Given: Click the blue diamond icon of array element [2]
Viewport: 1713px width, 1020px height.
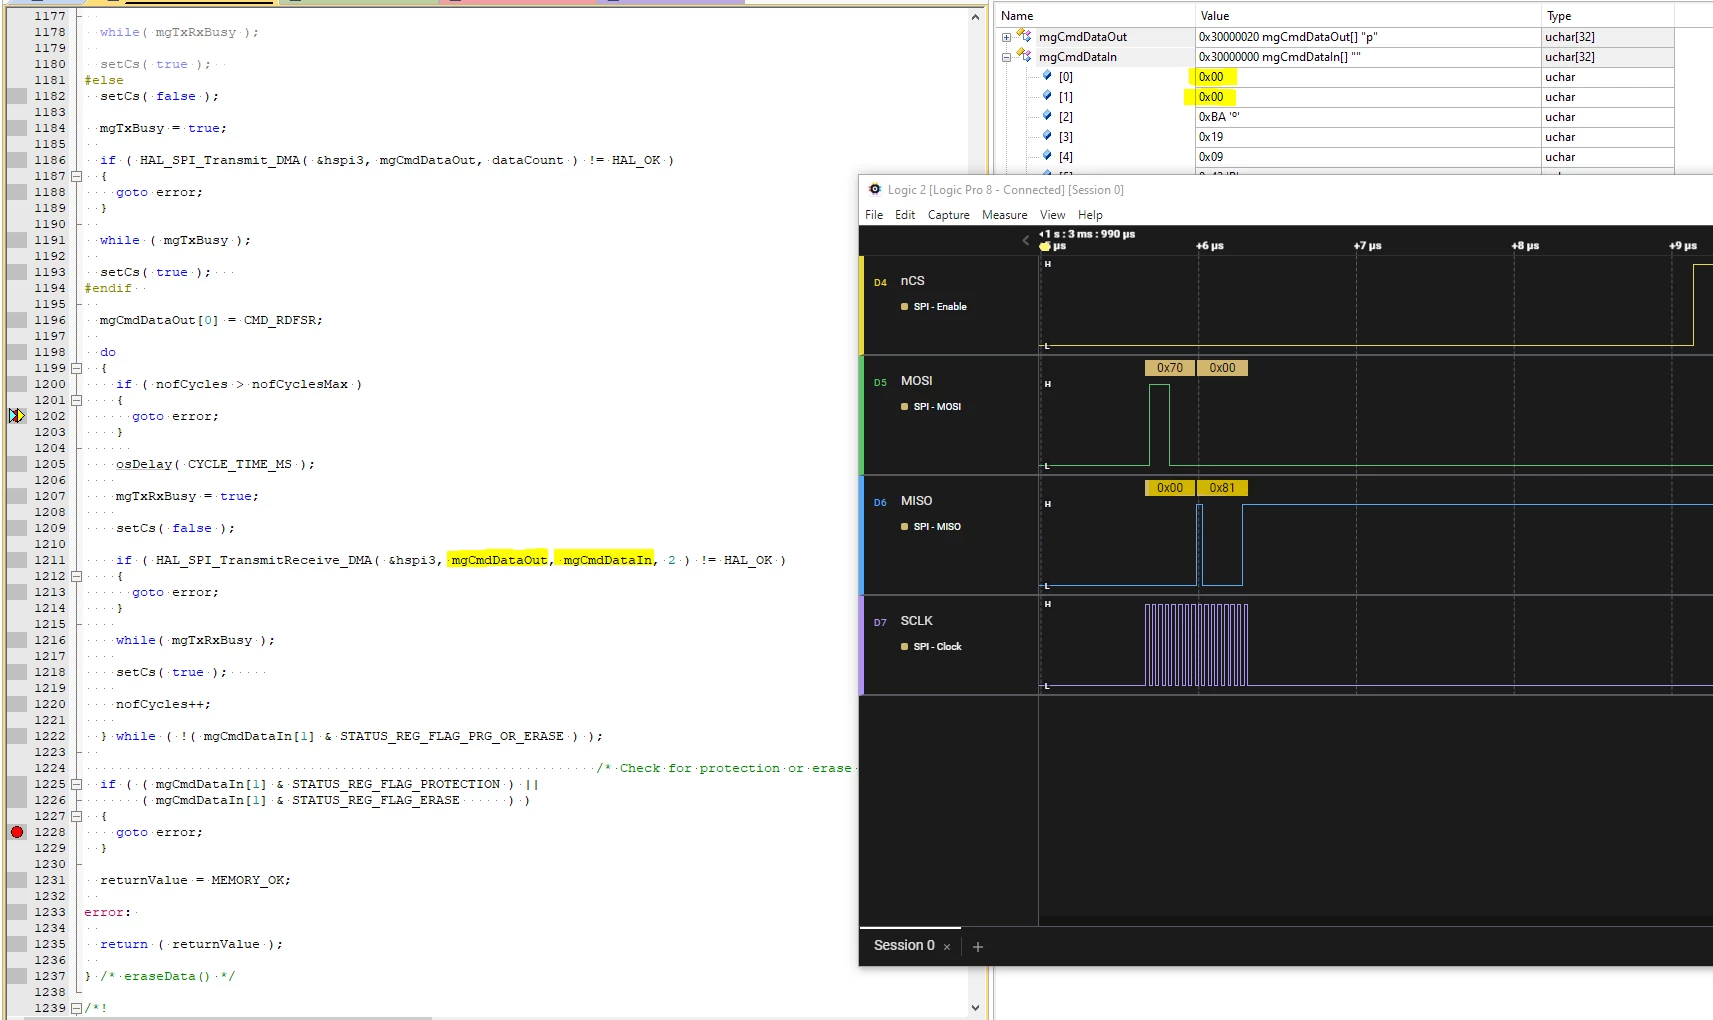Looking at the screenshot, I should coord(1047,116).
